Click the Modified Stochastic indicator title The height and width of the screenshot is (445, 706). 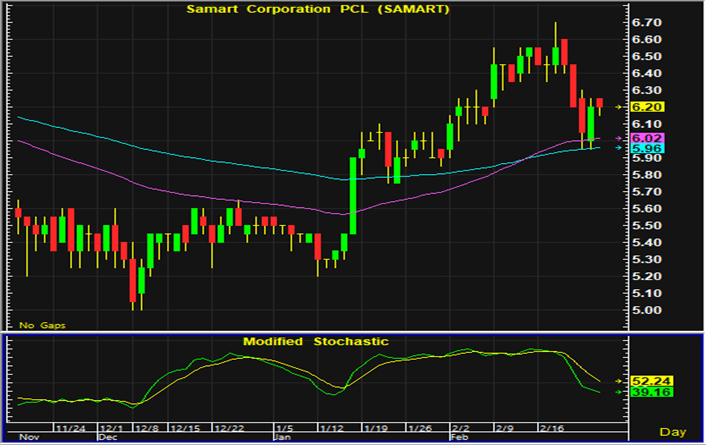315,341
